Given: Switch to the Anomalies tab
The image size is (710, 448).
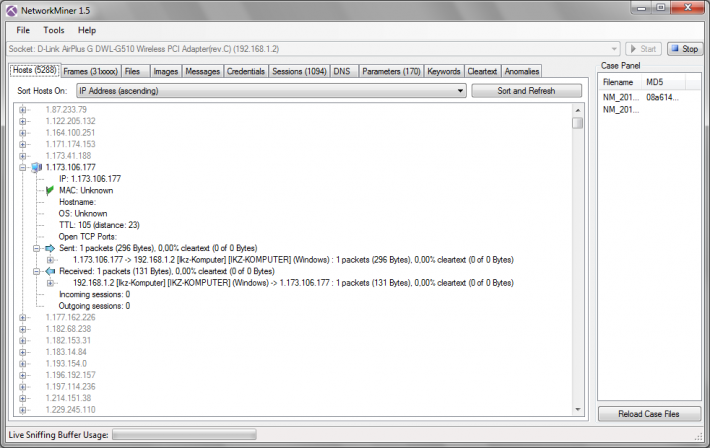Looking at the screenshot, I should click(x=522, y=72).
